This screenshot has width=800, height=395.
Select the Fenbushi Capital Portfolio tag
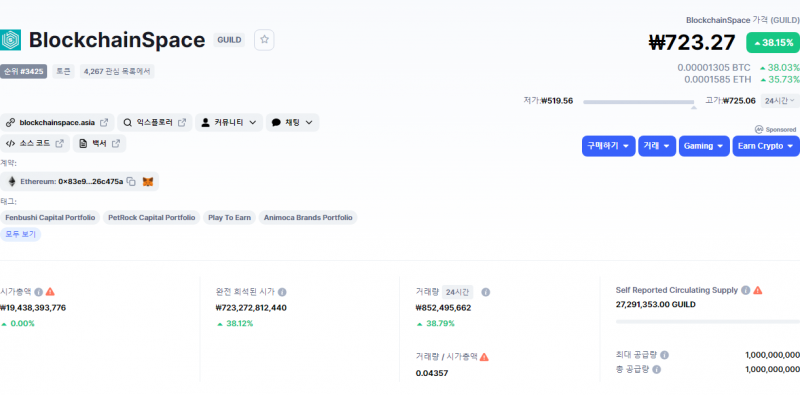[x=50, y=218]
